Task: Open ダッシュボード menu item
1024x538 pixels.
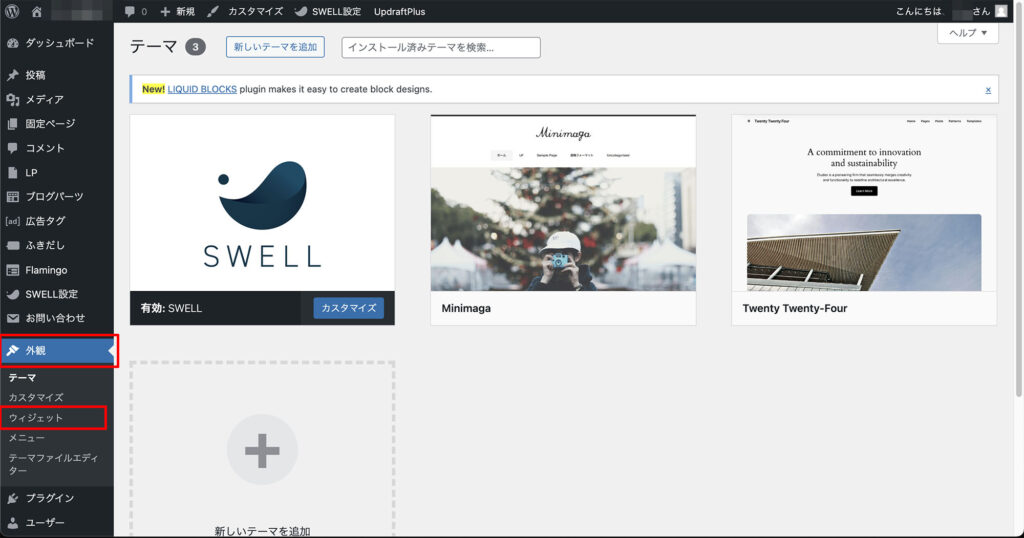Action: tap(57, 43)
